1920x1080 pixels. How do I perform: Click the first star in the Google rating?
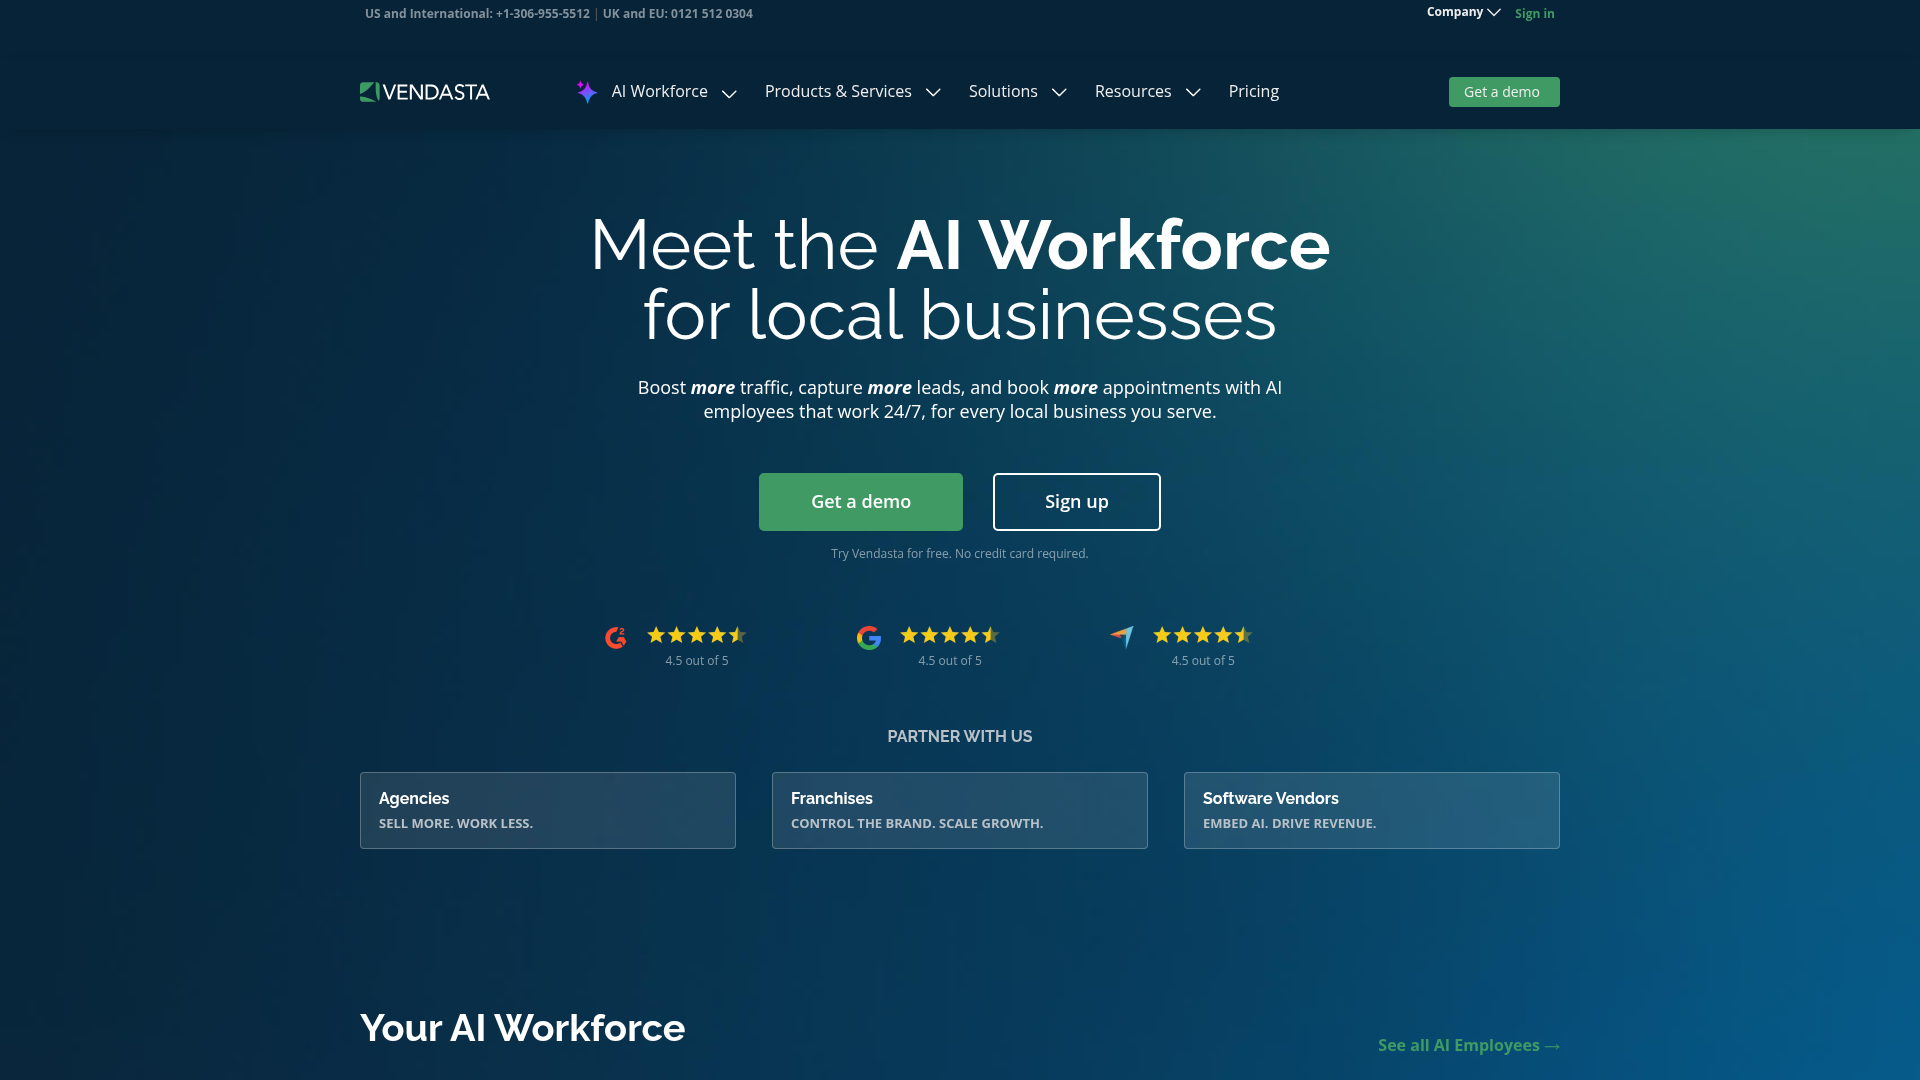[908, 635]
